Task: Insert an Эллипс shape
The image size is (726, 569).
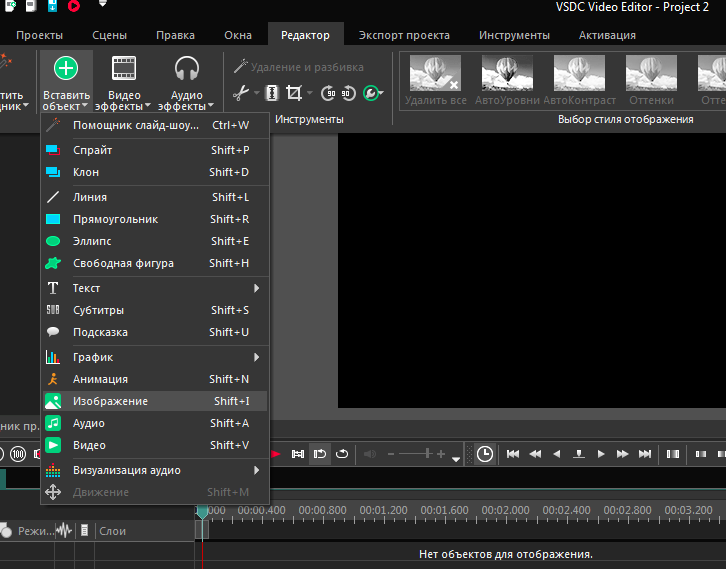Action: pyautogui.click(x=155, y=241)
